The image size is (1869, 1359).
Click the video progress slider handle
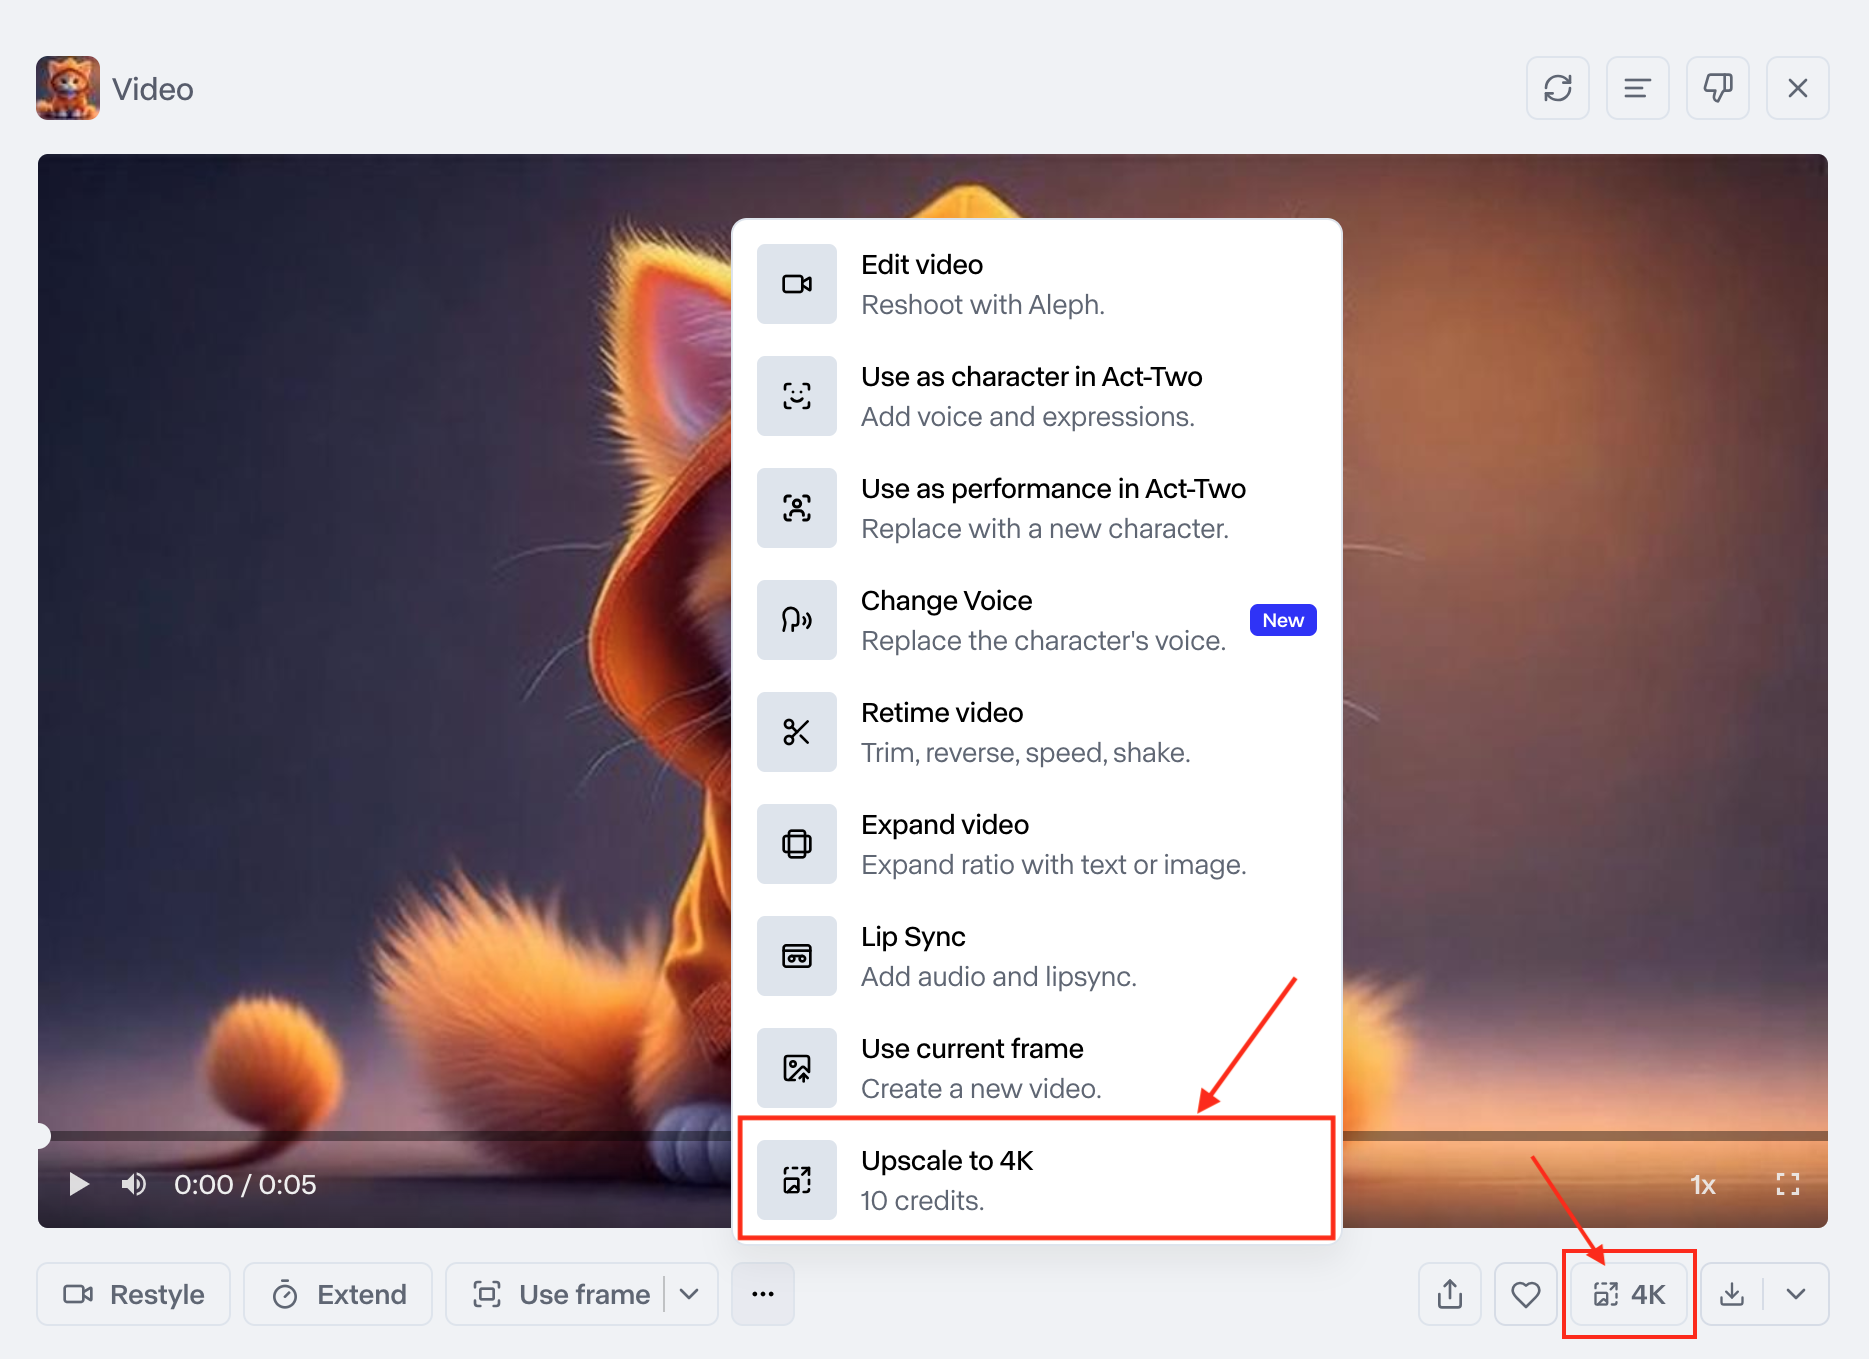[40, 1135]
